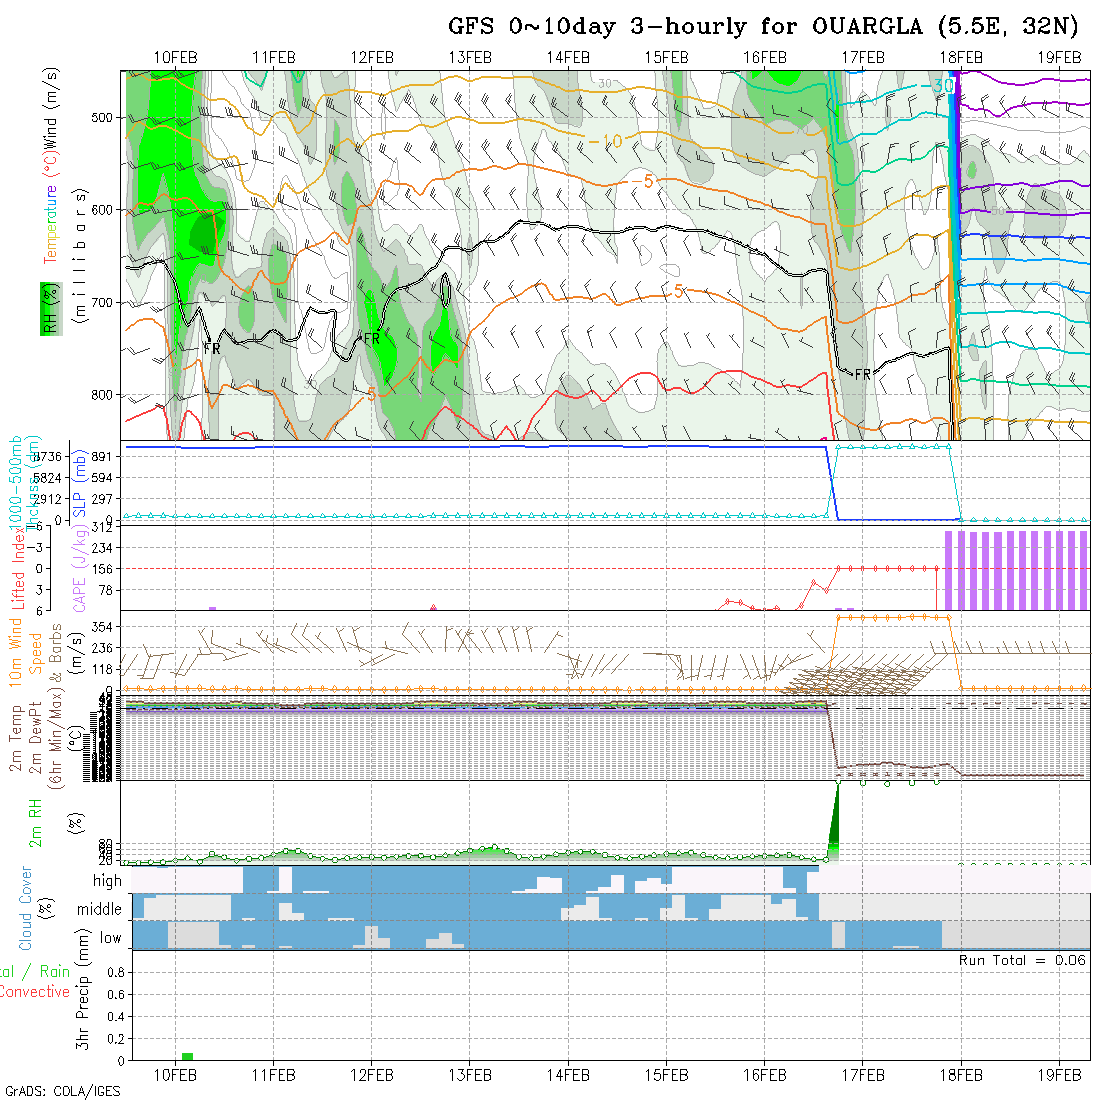This screenshot has height=1100, width=1100.
Task: Click the (millibars) vertical axis label
Action: (x=80, y=256)
